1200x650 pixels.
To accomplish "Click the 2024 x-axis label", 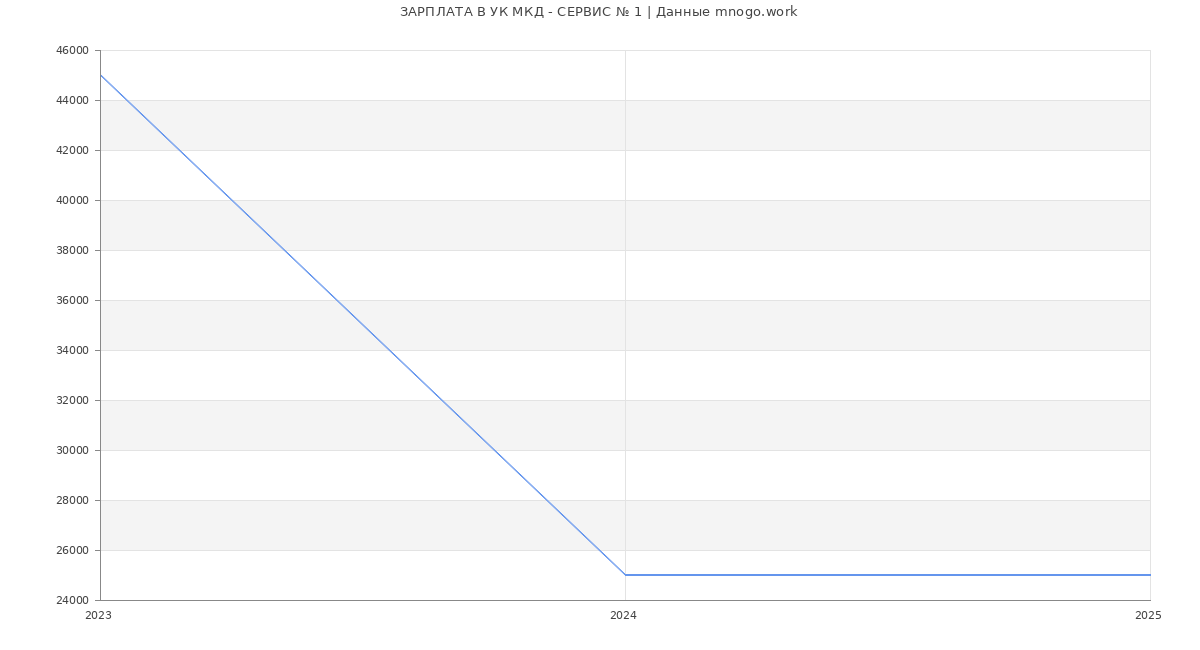I will 623,616.
